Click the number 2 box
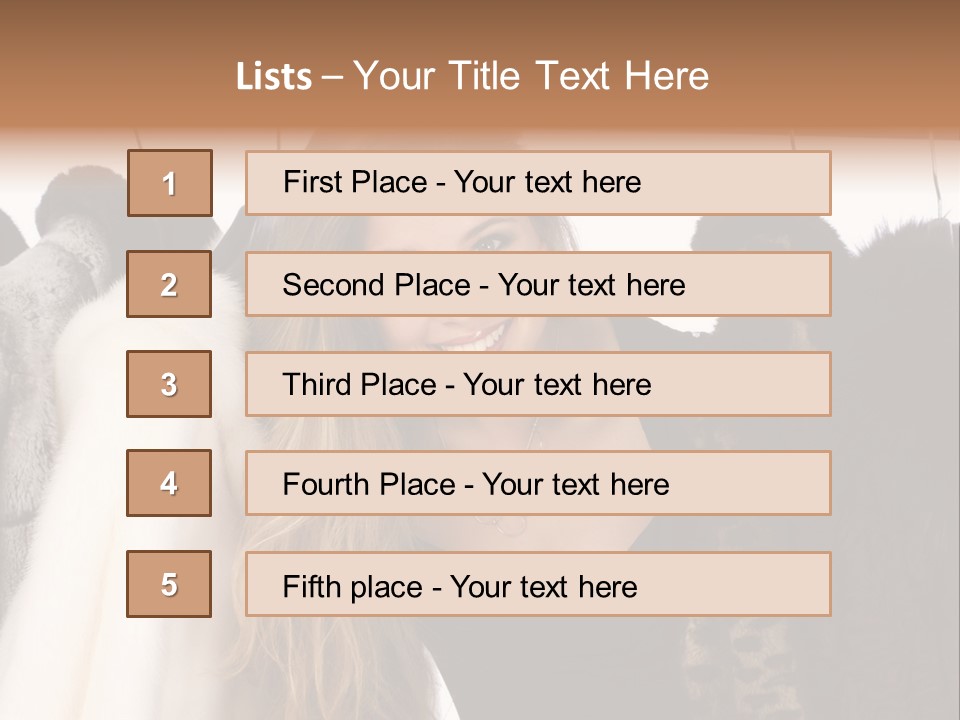960x720 pixels. (169, 284)
